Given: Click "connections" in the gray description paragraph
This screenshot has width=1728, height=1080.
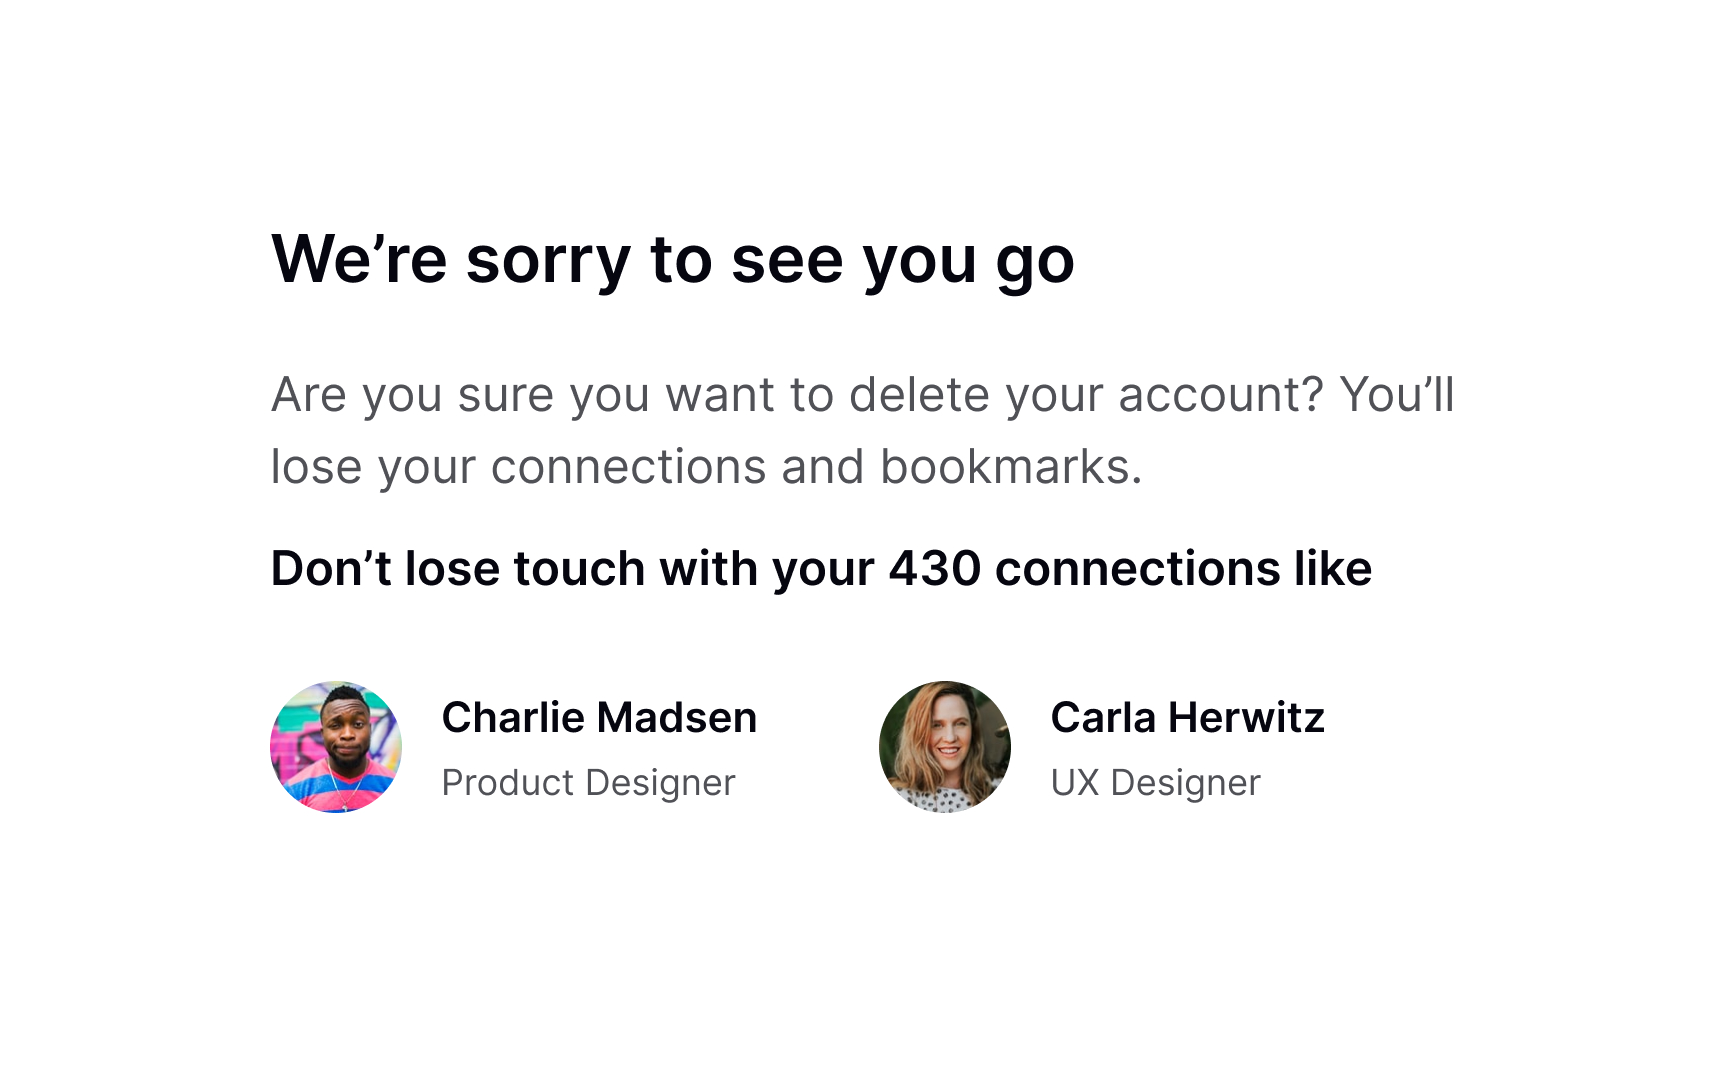Looking at the screenshot, I should (x=628, y=467).
